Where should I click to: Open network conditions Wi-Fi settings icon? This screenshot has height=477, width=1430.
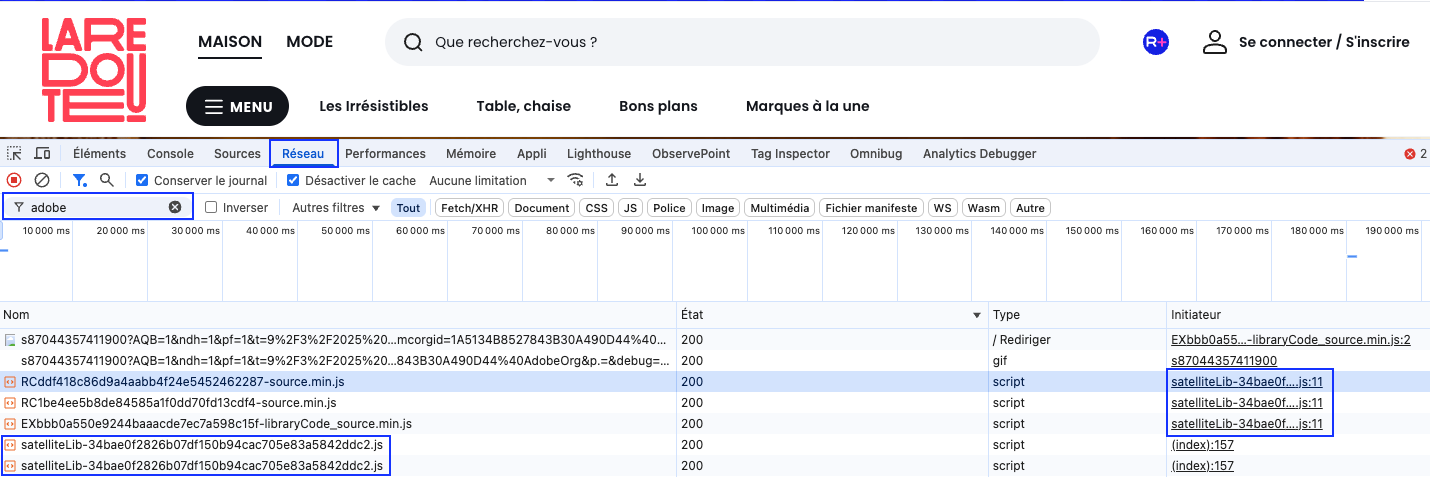pos(575,181)
